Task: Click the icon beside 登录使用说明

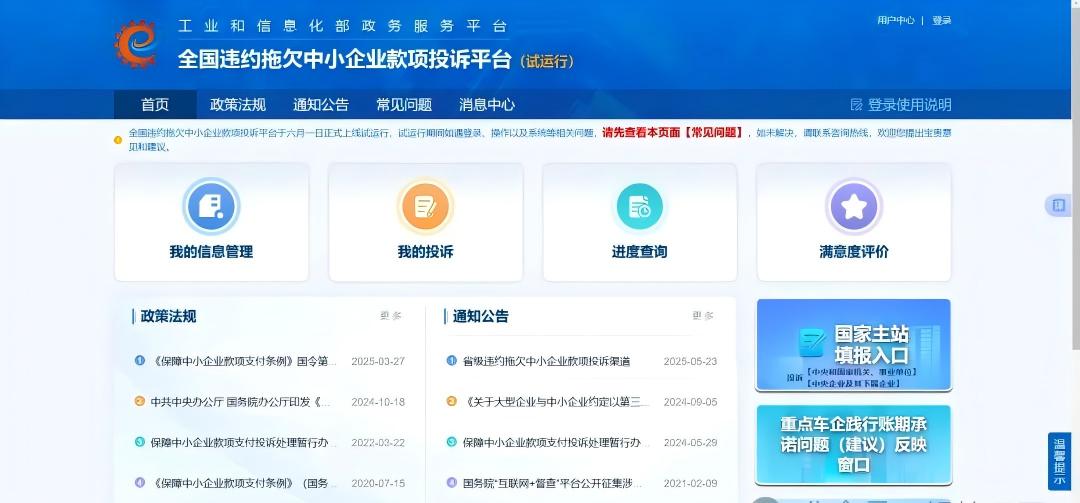Action: (856, 105)
